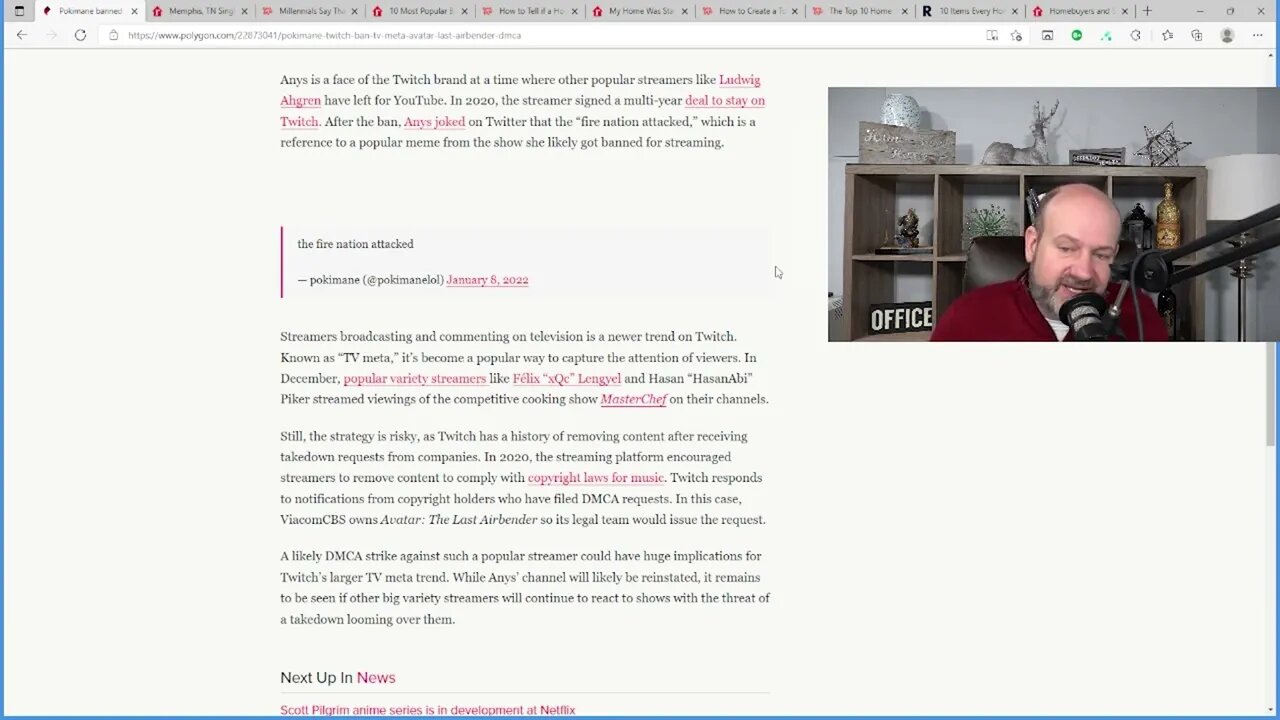Viewport: 1280px width, 720px height.
Task: Close the Millennials Say tab
Action: click(354, 11)
